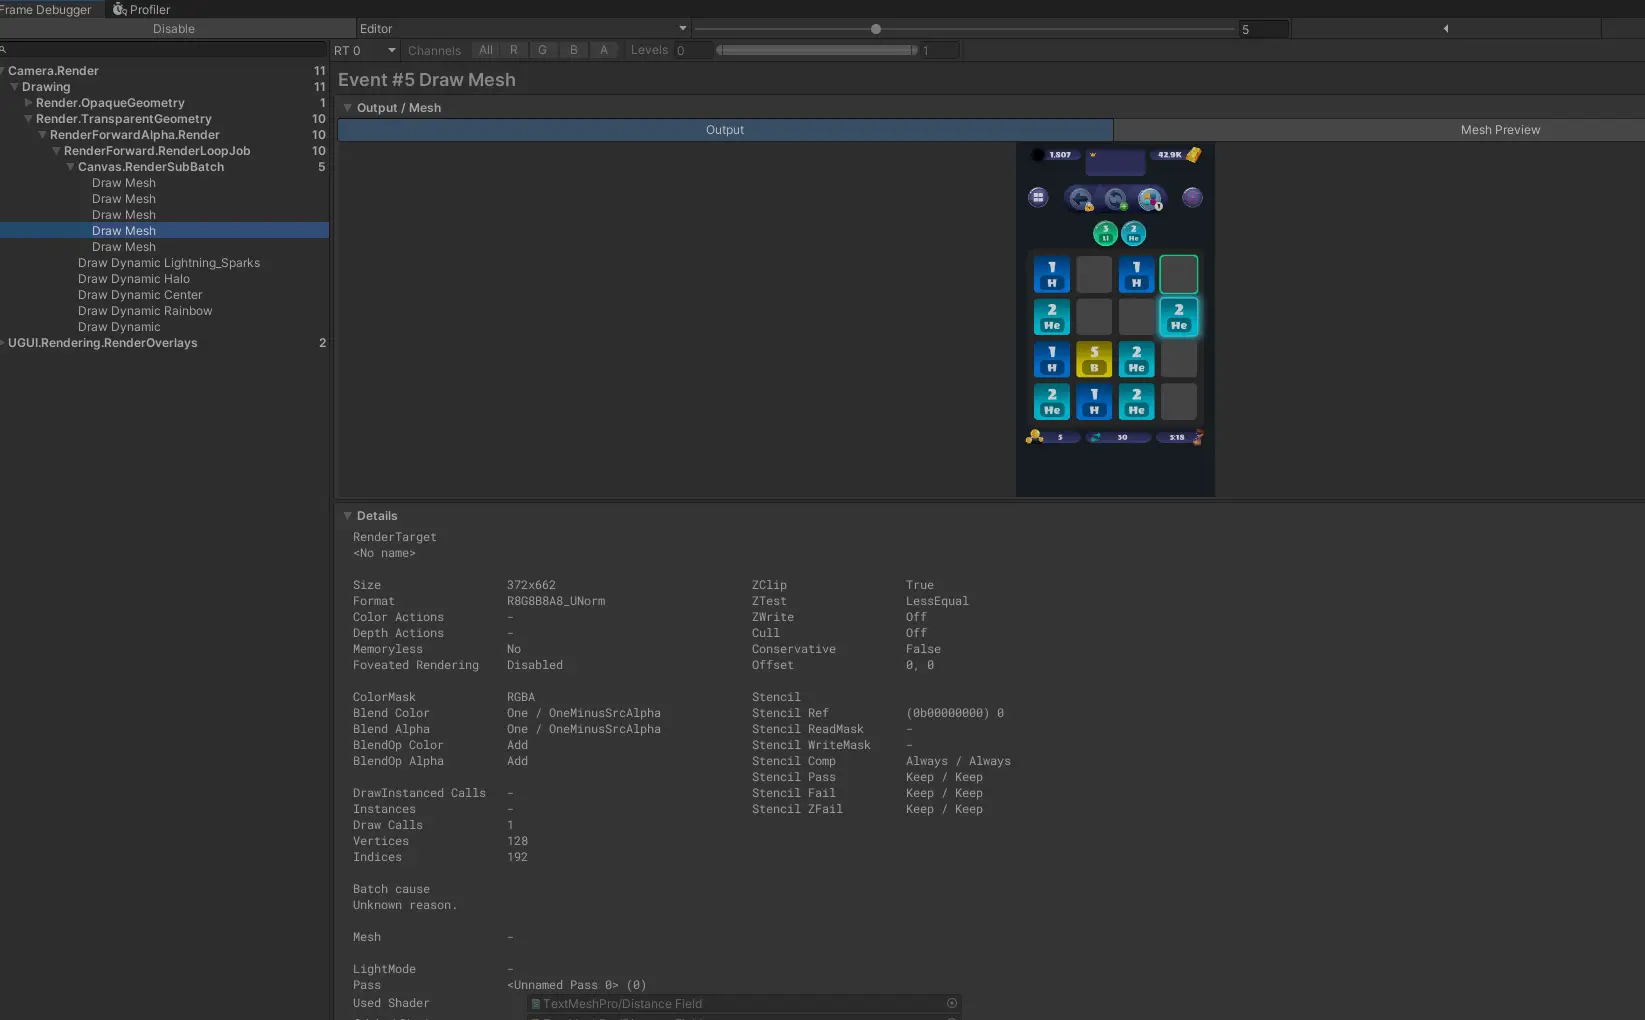Click the green-outlined empty grid cell
The height and width of the screenshot is (1020, 1645).
(1179, 274)
